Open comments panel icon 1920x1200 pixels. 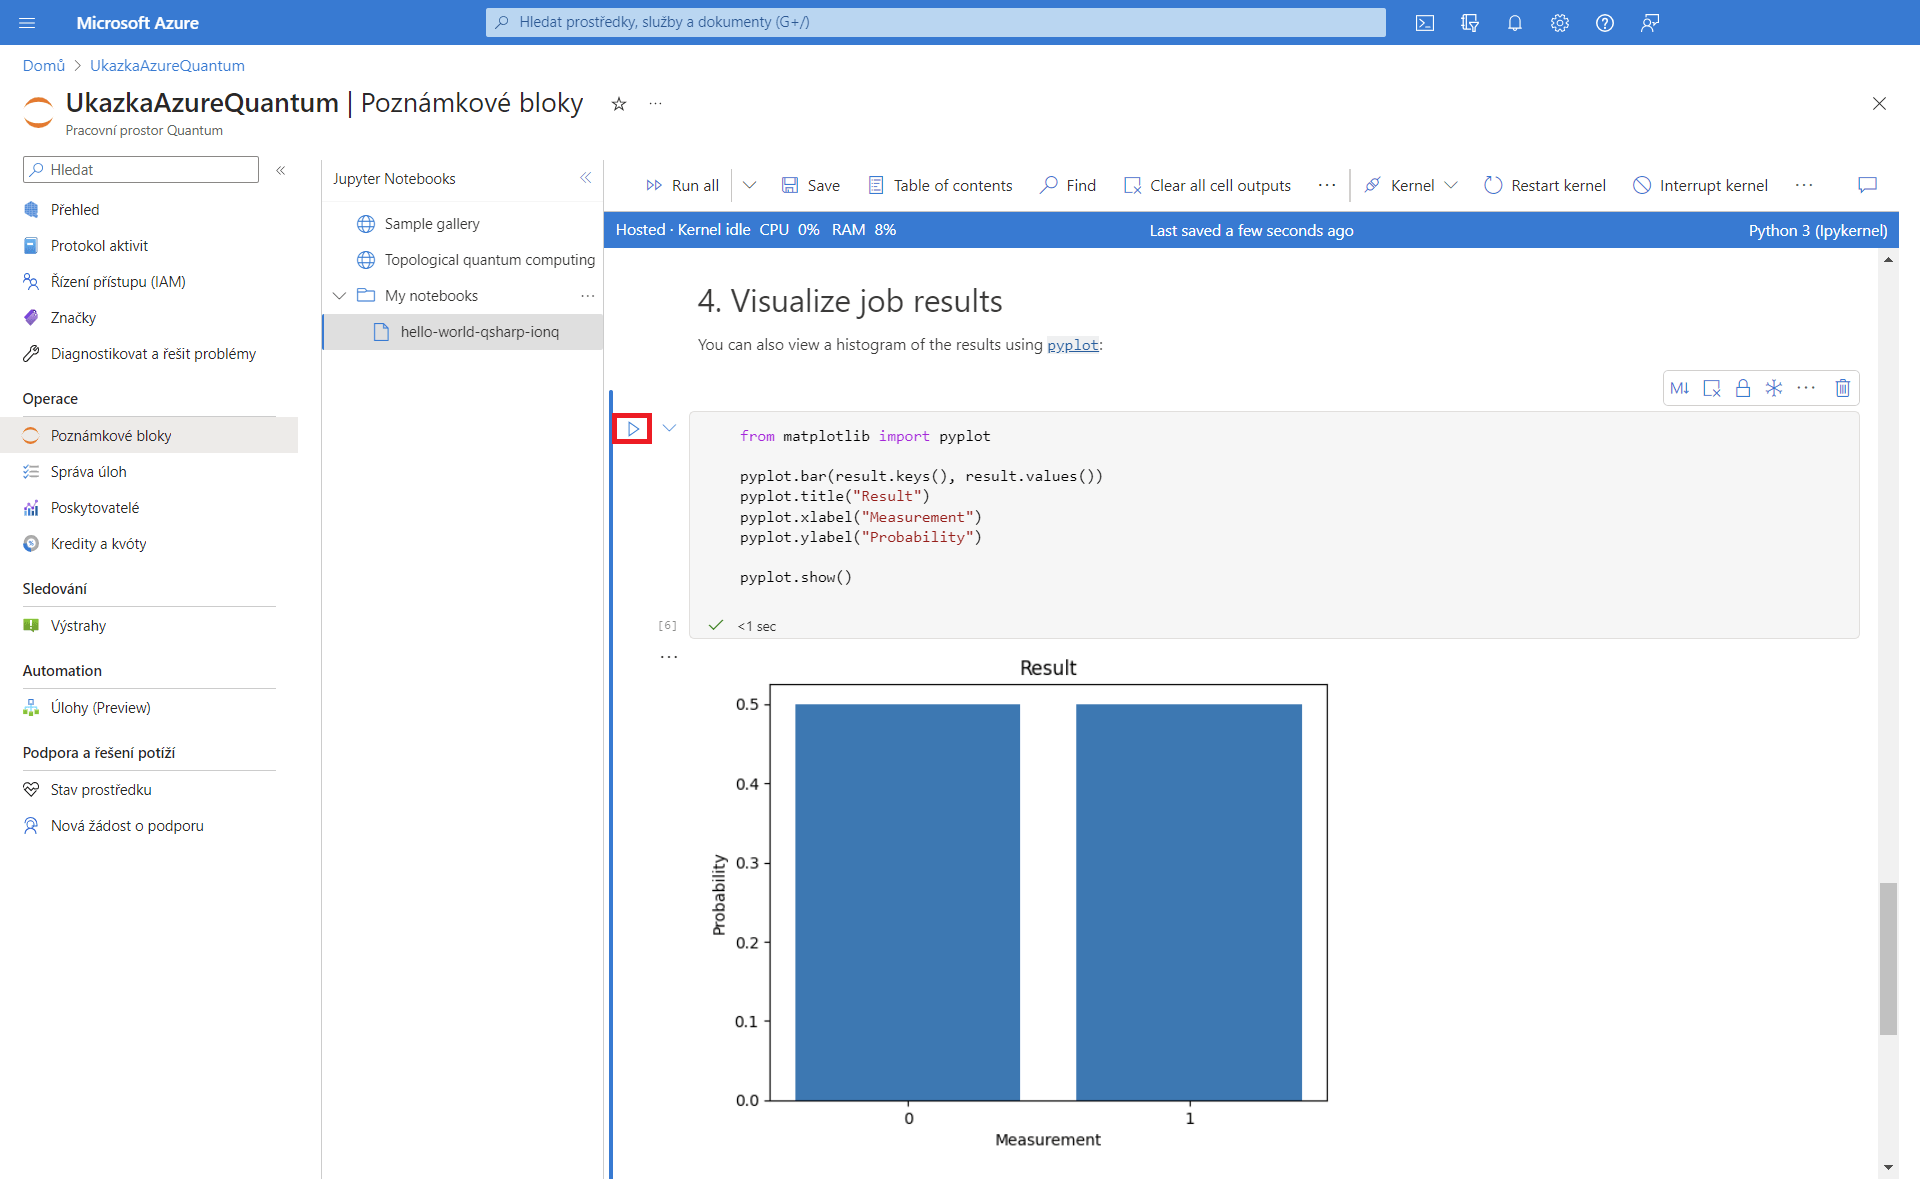pos(1866,185)
